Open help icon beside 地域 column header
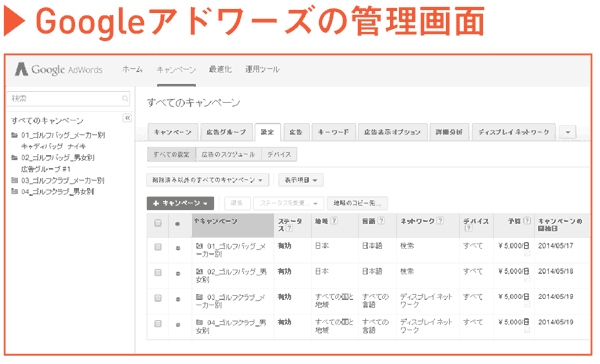Screen dimensions: 600x364 (x=334, y=221)
